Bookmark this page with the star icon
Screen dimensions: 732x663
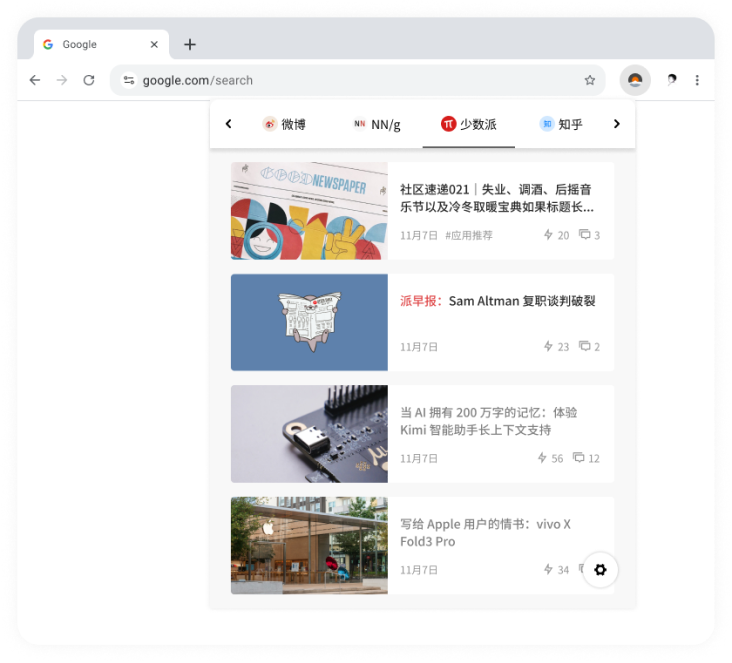pos(590,80)
